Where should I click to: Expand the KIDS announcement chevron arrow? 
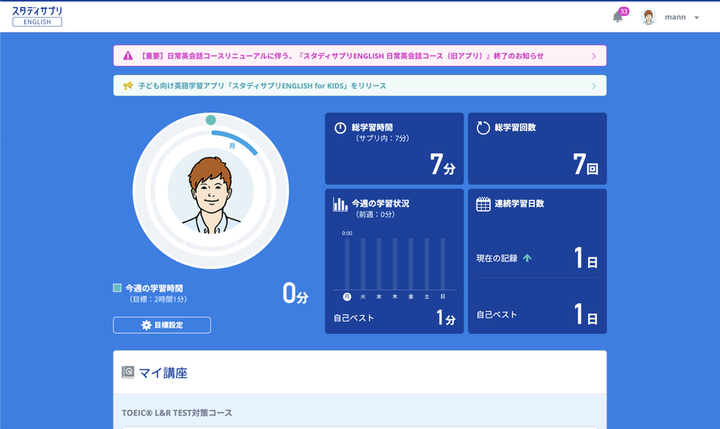click(594, 86)
